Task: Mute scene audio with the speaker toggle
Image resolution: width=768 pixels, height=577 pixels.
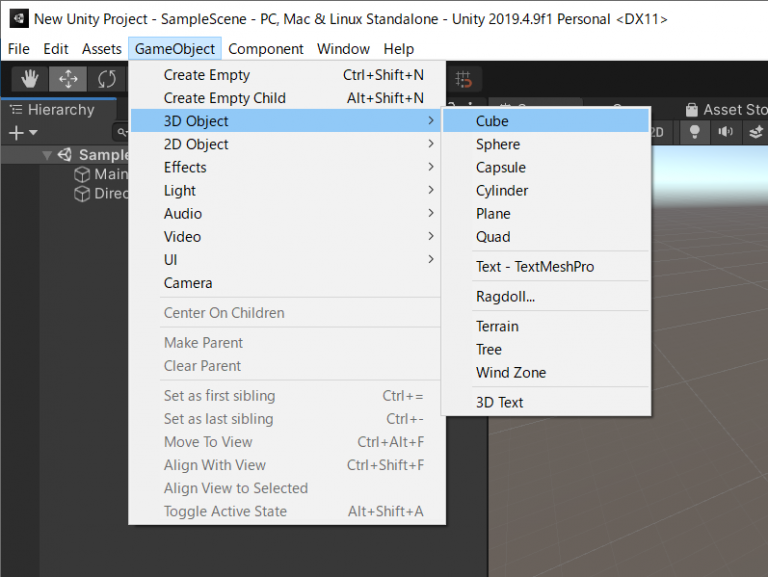Action: [x=725, y=132]
